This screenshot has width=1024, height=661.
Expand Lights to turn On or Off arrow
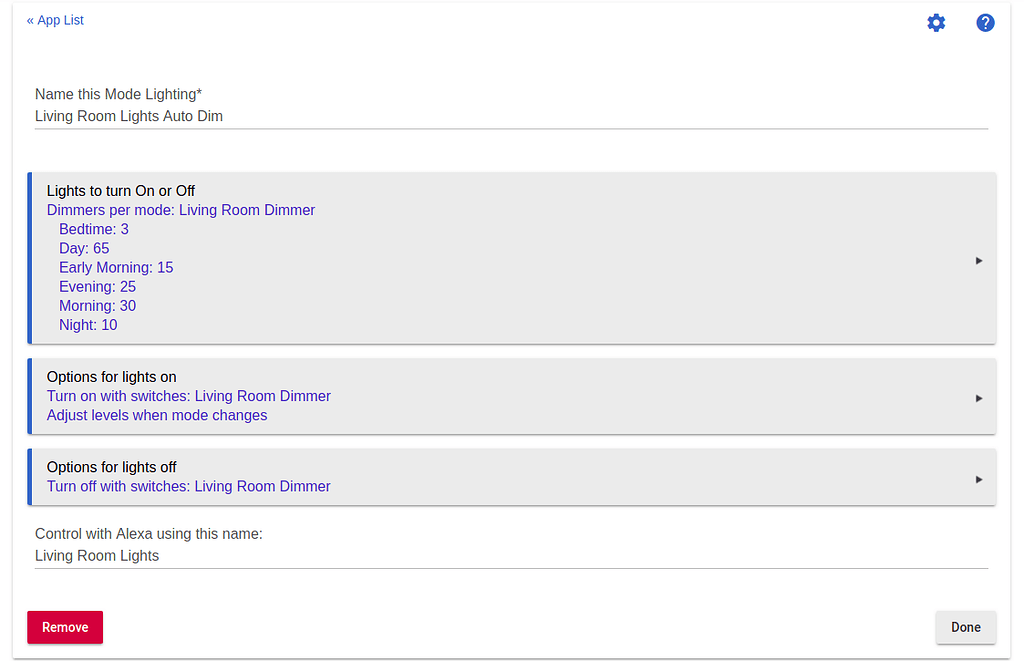pyautogui.click(x=979, y=260)
